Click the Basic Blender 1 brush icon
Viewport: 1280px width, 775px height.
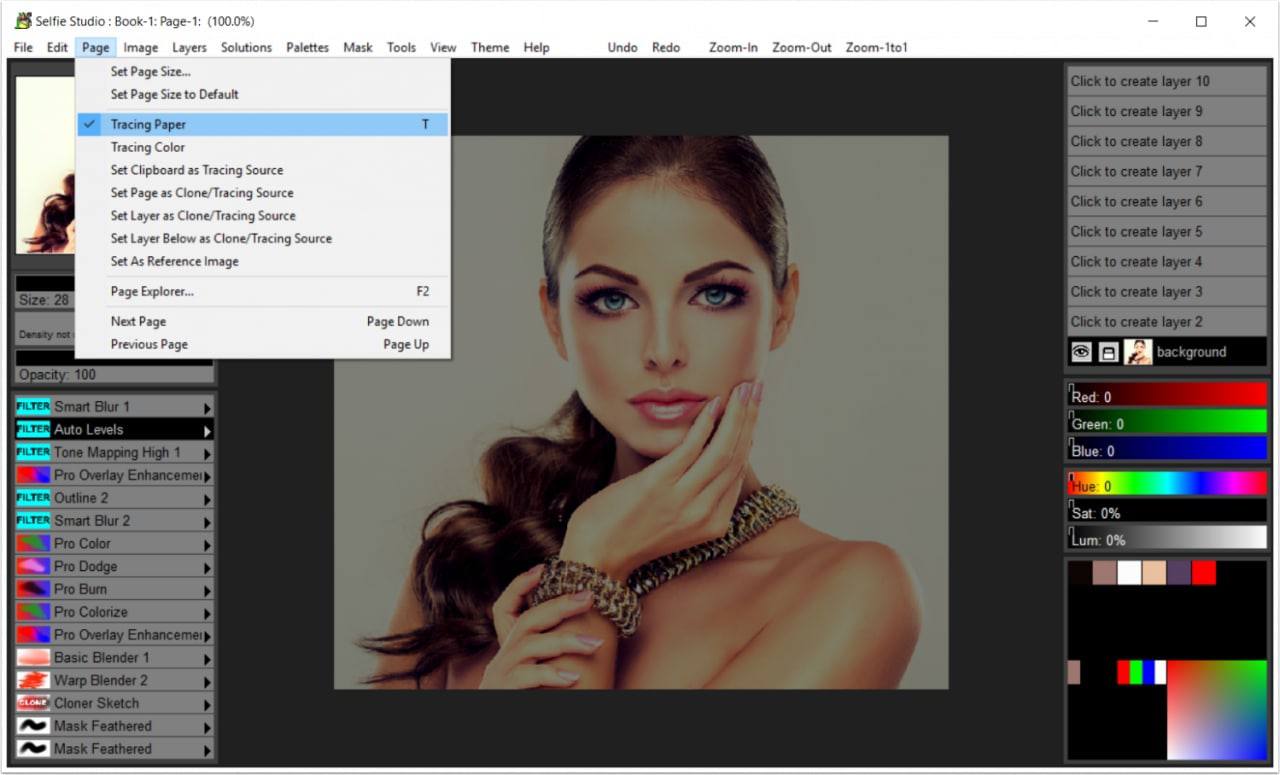click(x=33, y=658)
